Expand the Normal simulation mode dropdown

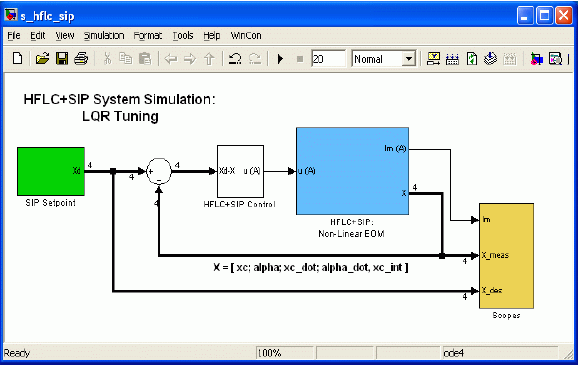408,59
